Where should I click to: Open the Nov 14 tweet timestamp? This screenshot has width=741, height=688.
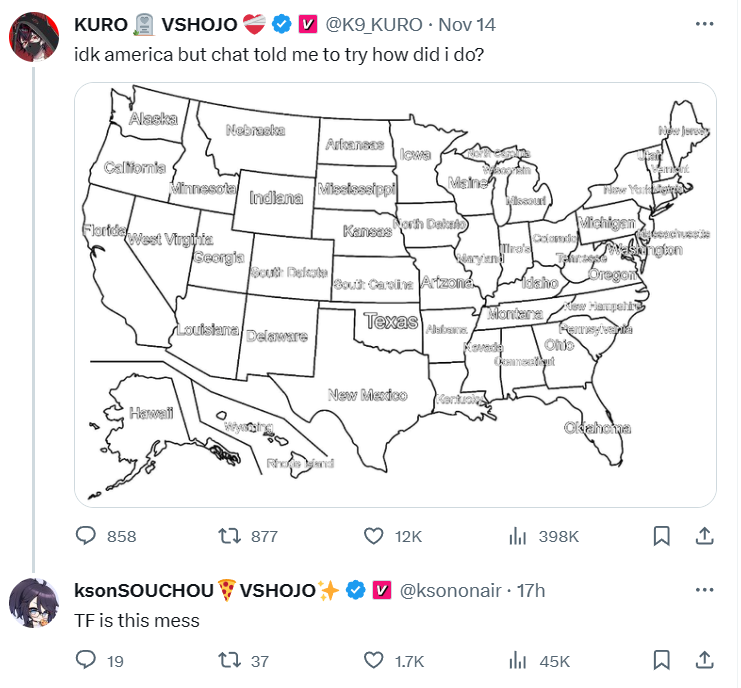click(x=467, y=25)
